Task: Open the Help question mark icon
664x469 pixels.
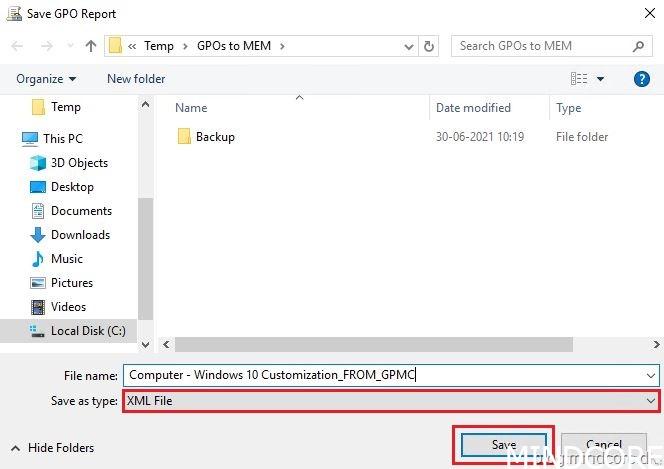Action: [x=641, y=79]
